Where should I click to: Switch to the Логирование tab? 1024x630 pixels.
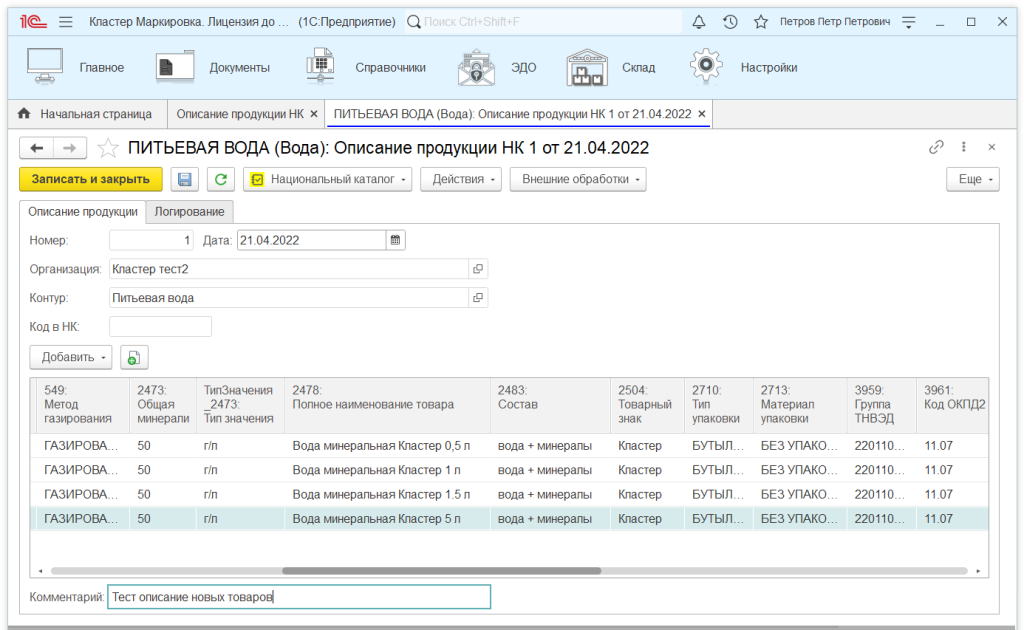[189, 212]
